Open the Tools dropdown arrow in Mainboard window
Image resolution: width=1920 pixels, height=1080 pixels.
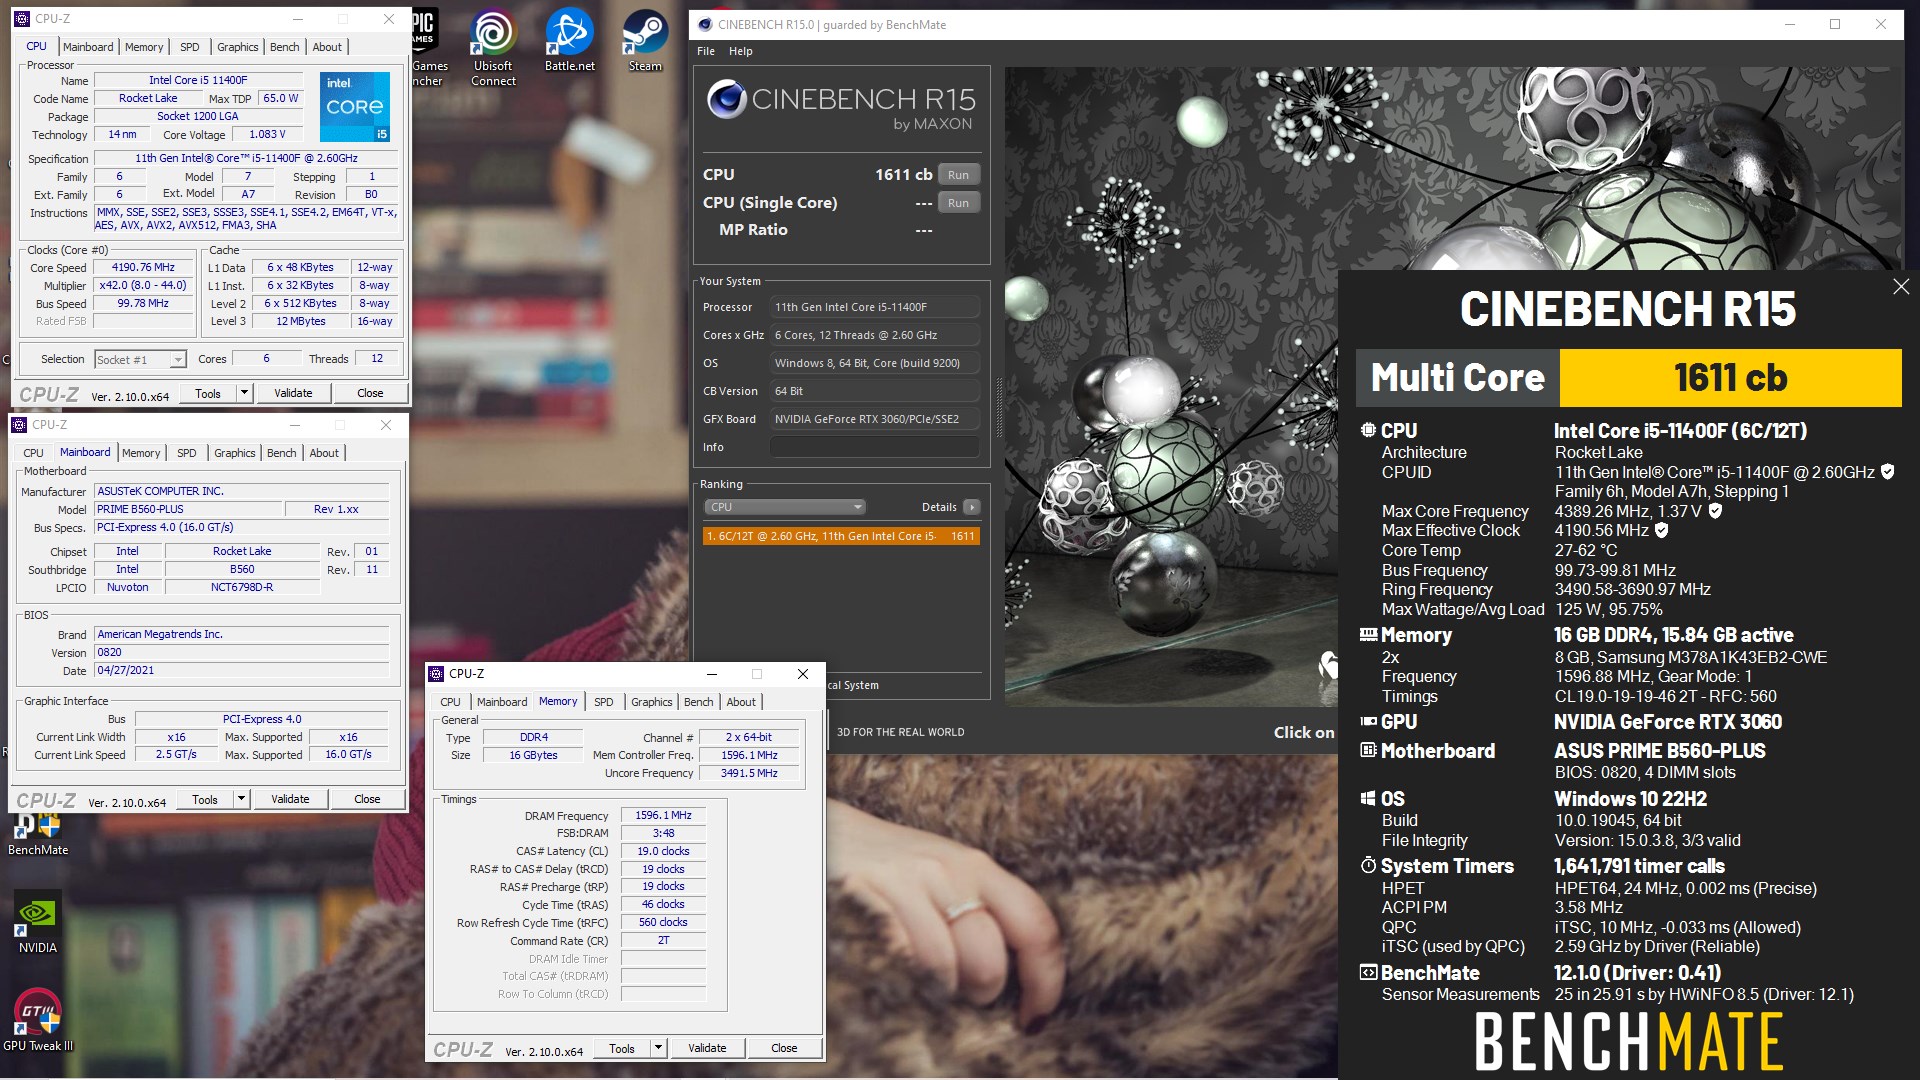click(x=241, y=799)
